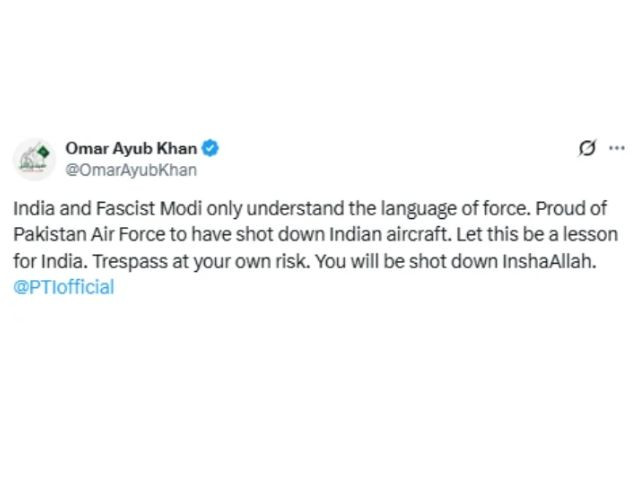Click the word 'Khan' in the display name

177,148
